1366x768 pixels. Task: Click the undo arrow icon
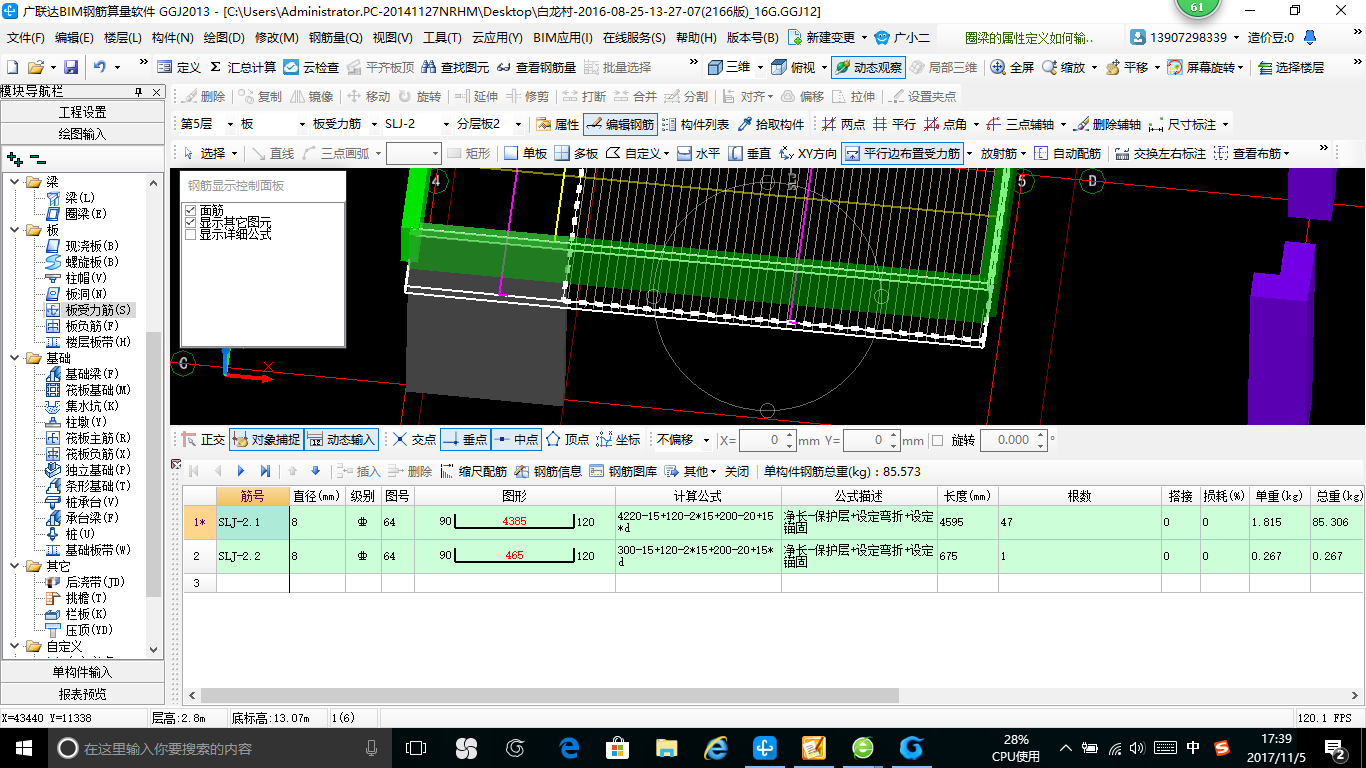(x=100, y=67)
